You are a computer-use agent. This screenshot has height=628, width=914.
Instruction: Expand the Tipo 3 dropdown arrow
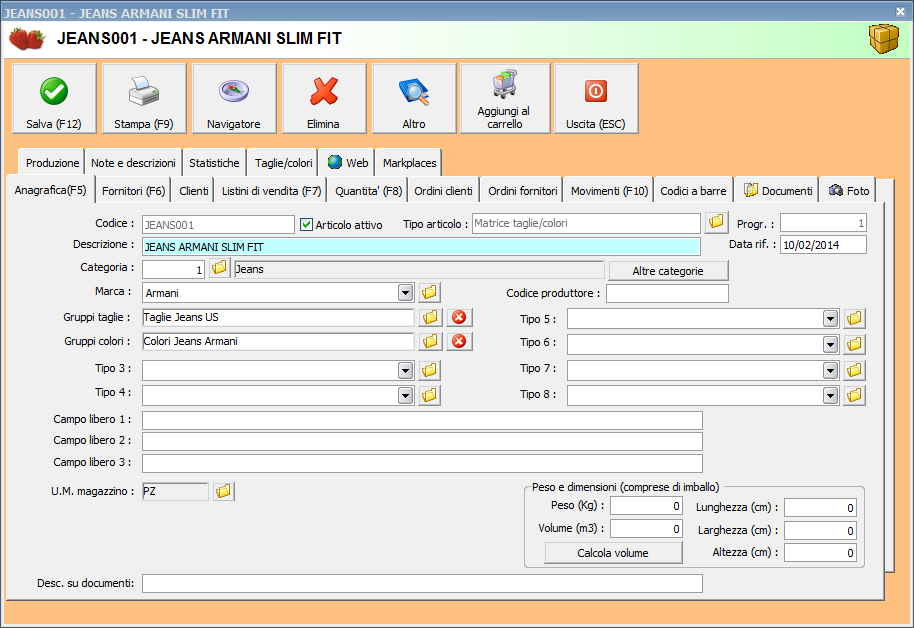coord(406,370)
